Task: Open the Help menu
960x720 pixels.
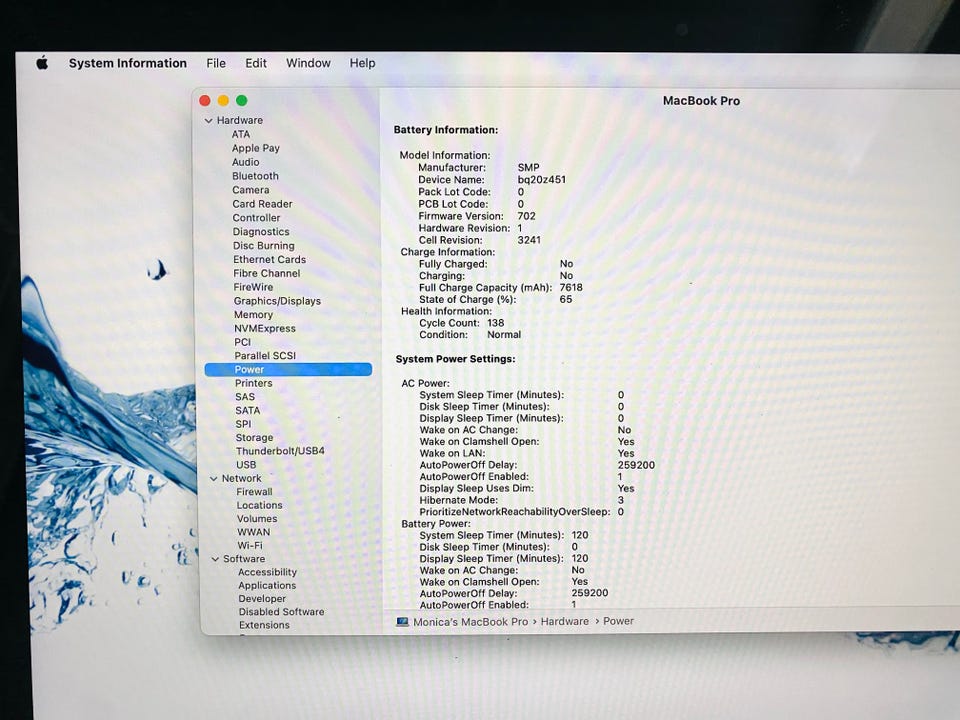Action: 362,63
